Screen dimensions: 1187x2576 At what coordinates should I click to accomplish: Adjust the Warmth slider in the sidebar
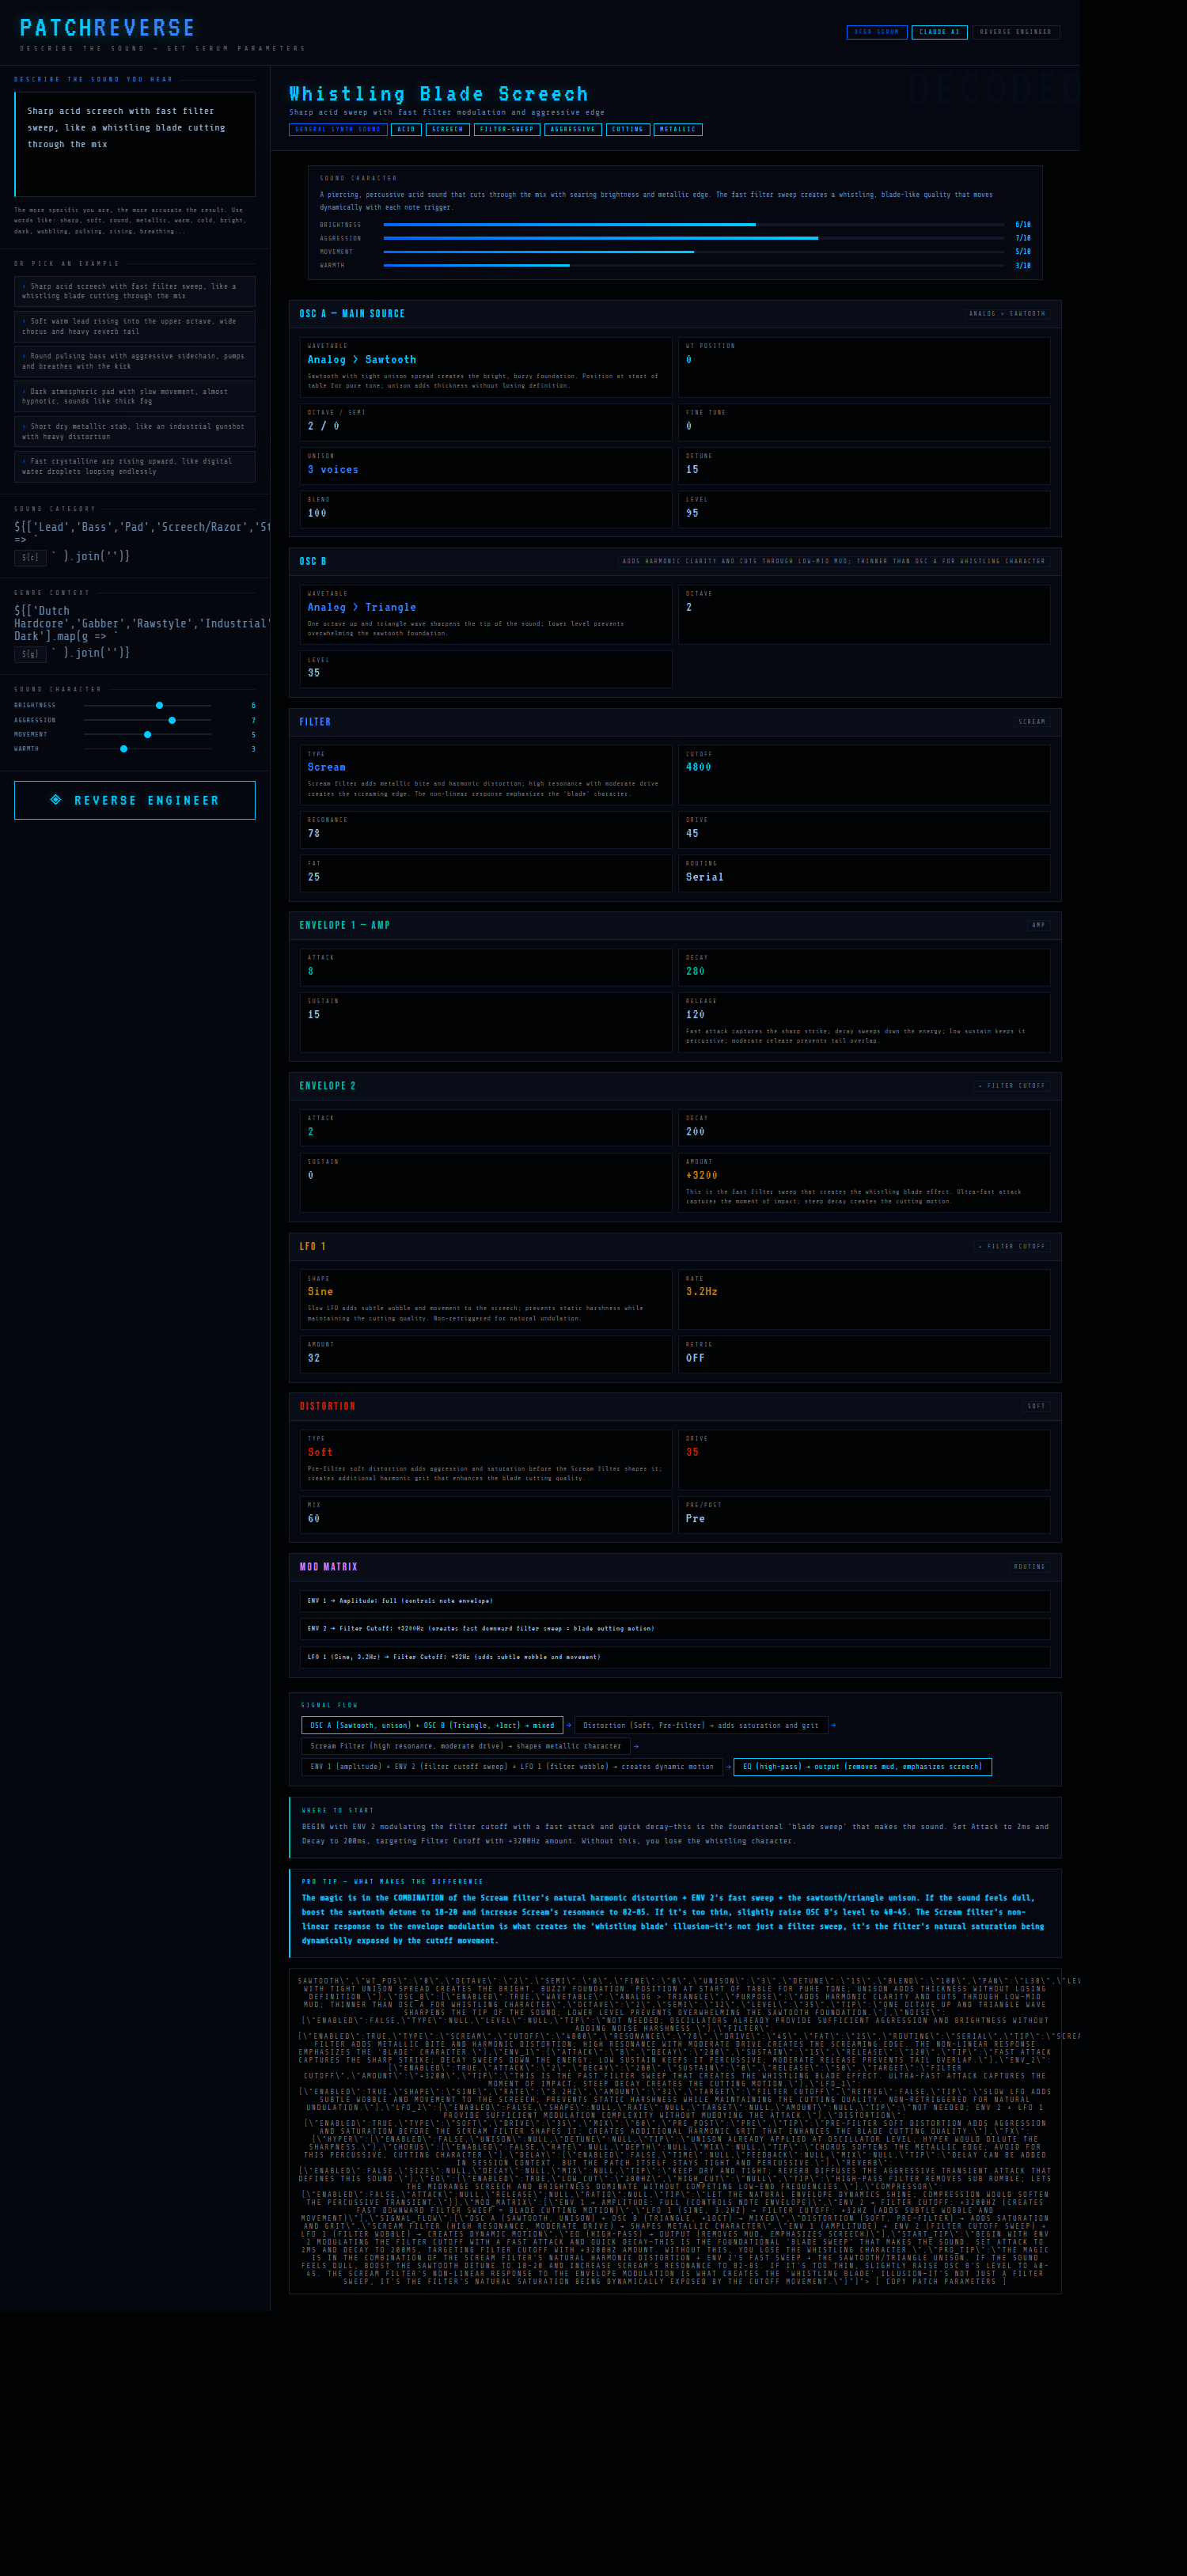[x=148, y=748]
